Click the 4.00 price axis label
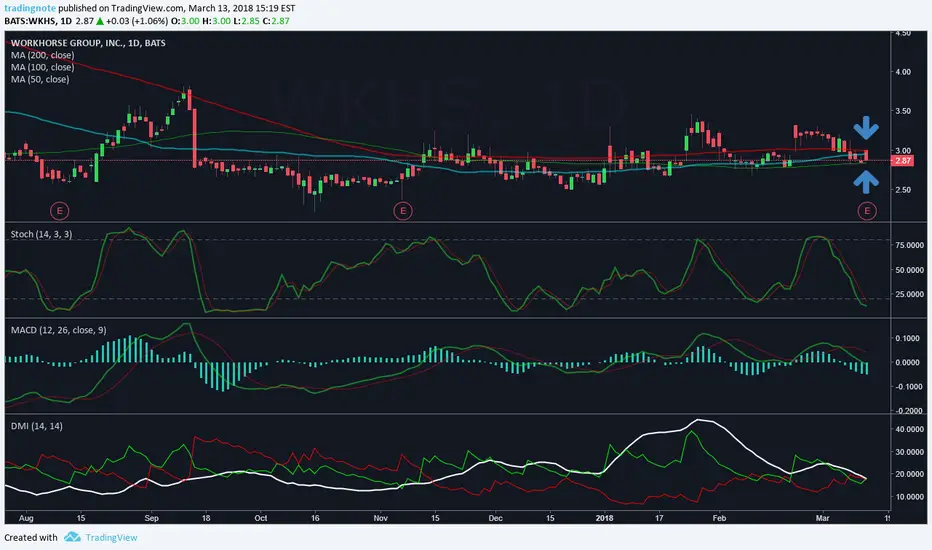 tap(903, 72)
